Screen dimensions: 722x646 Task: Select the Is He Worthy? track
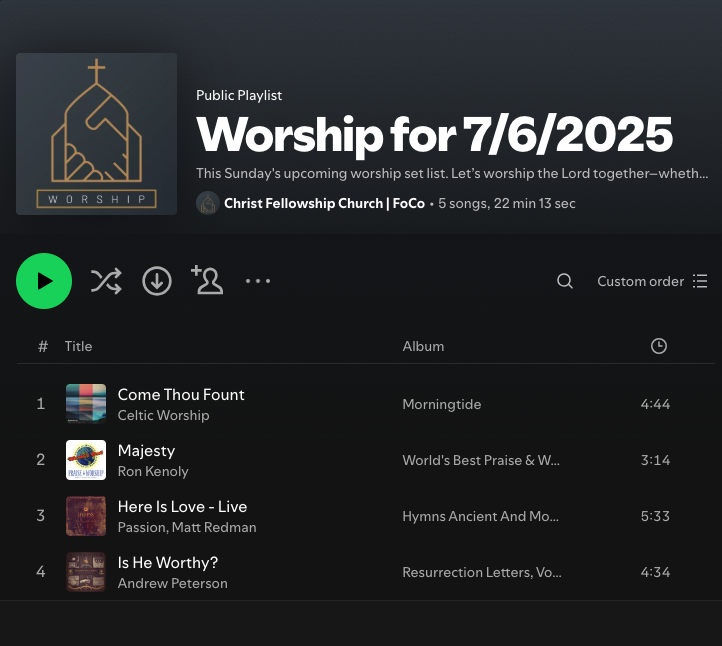pos(168,563)
